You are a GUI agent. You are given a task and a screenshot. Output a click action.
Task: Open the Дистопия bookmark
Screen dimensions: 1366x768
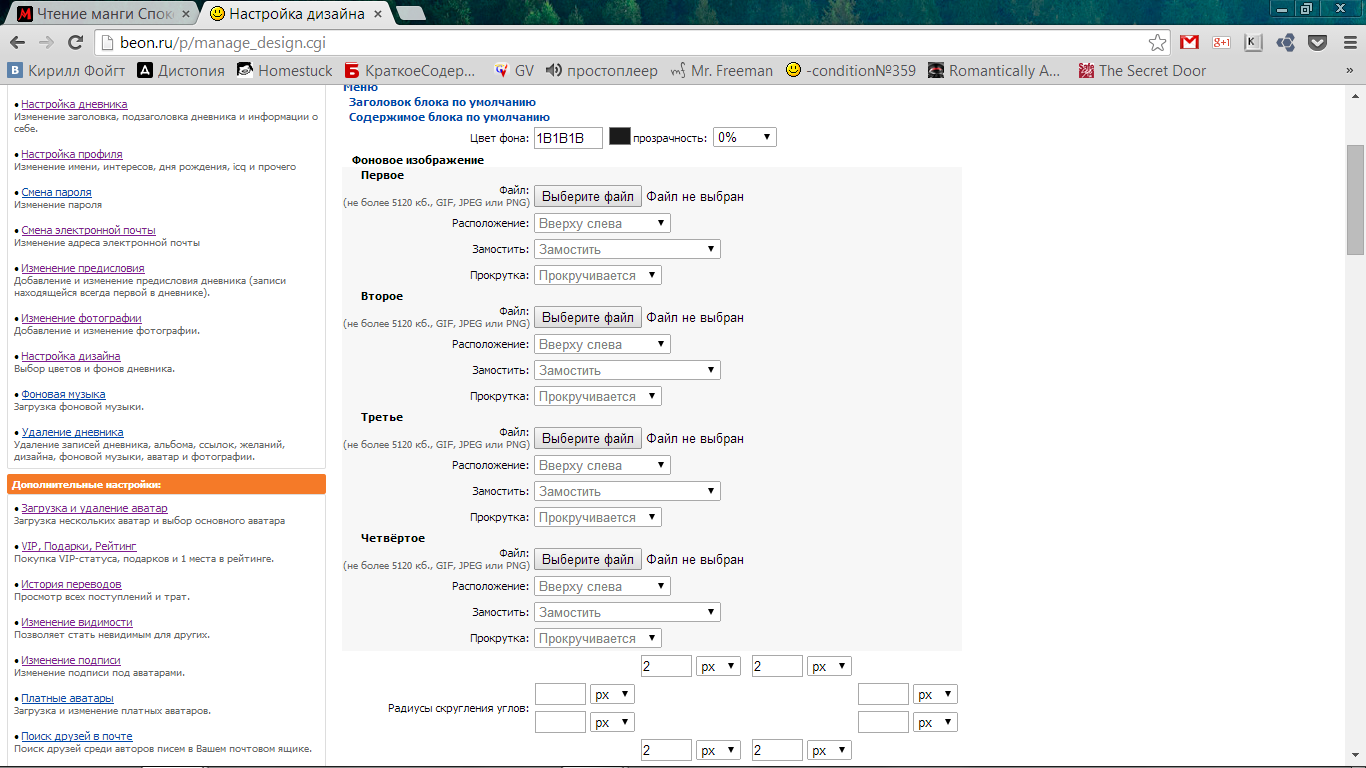pyautogui.click(x=181, y=71)
